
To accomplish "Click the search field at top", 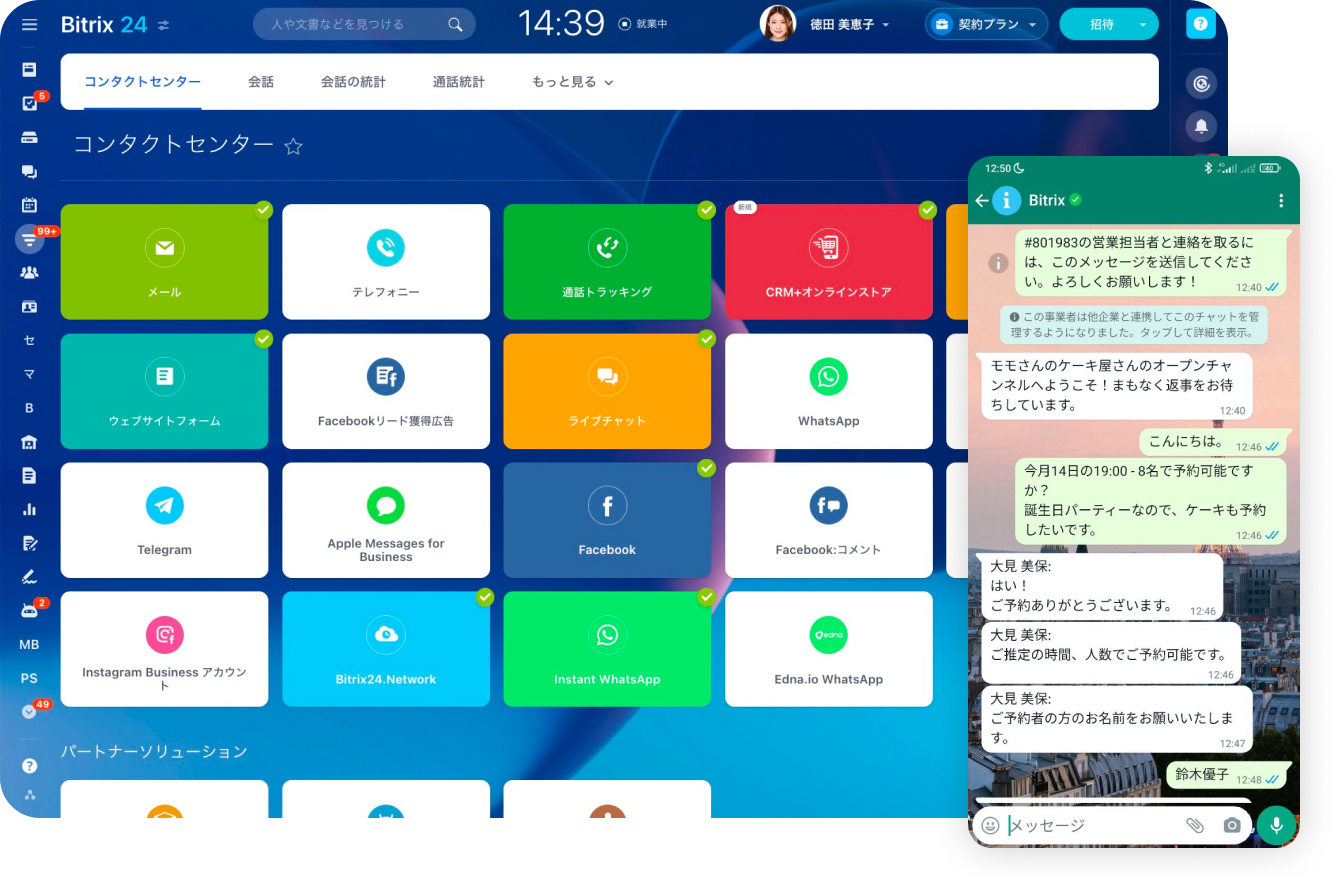I will 355,24.
